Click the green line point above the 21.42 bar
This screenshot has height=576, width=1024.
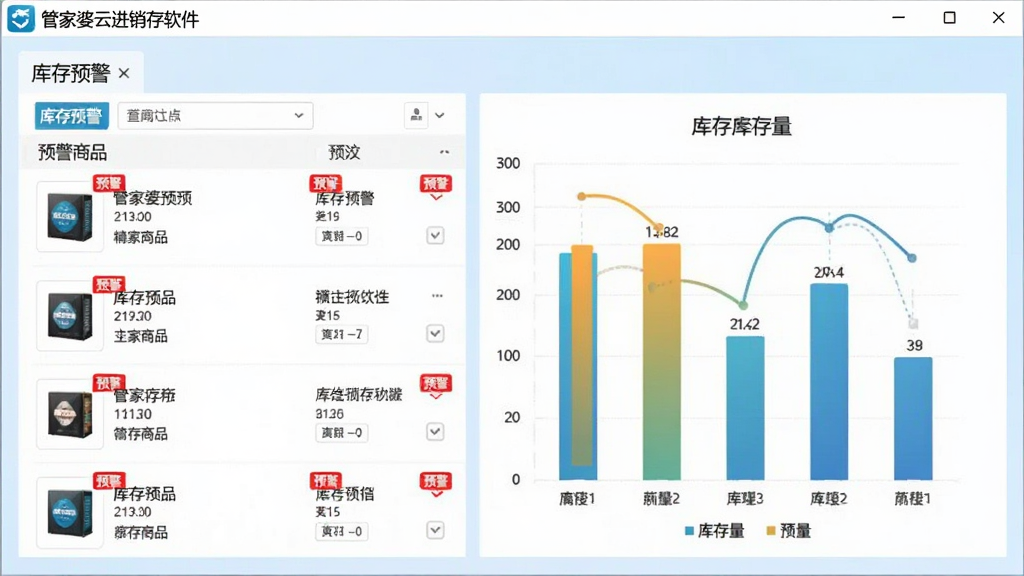pyautogui.click(x=743, y=306)
